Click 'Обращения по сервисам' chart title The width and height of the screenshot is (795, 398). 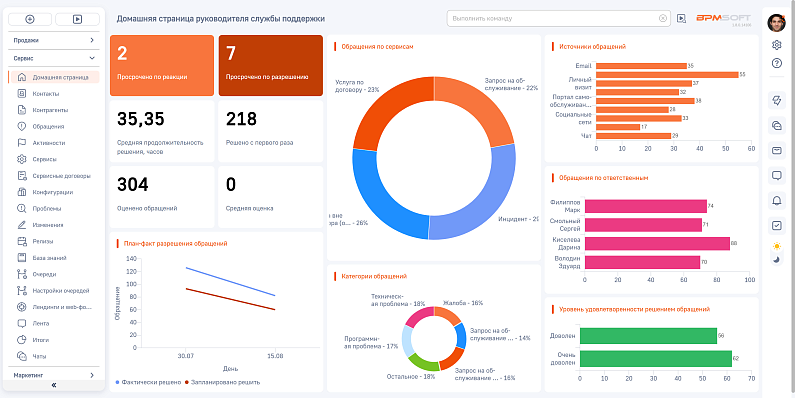(x=377, y=47)
